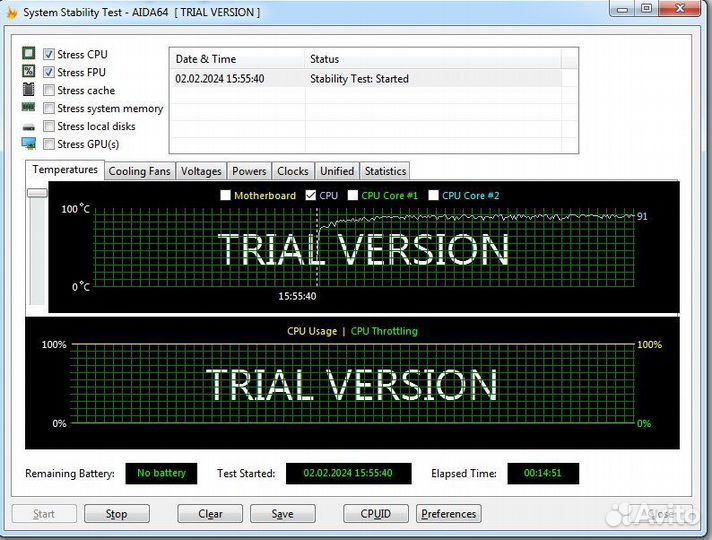Switch to the Cooling Fans tab

pos(139,171)
